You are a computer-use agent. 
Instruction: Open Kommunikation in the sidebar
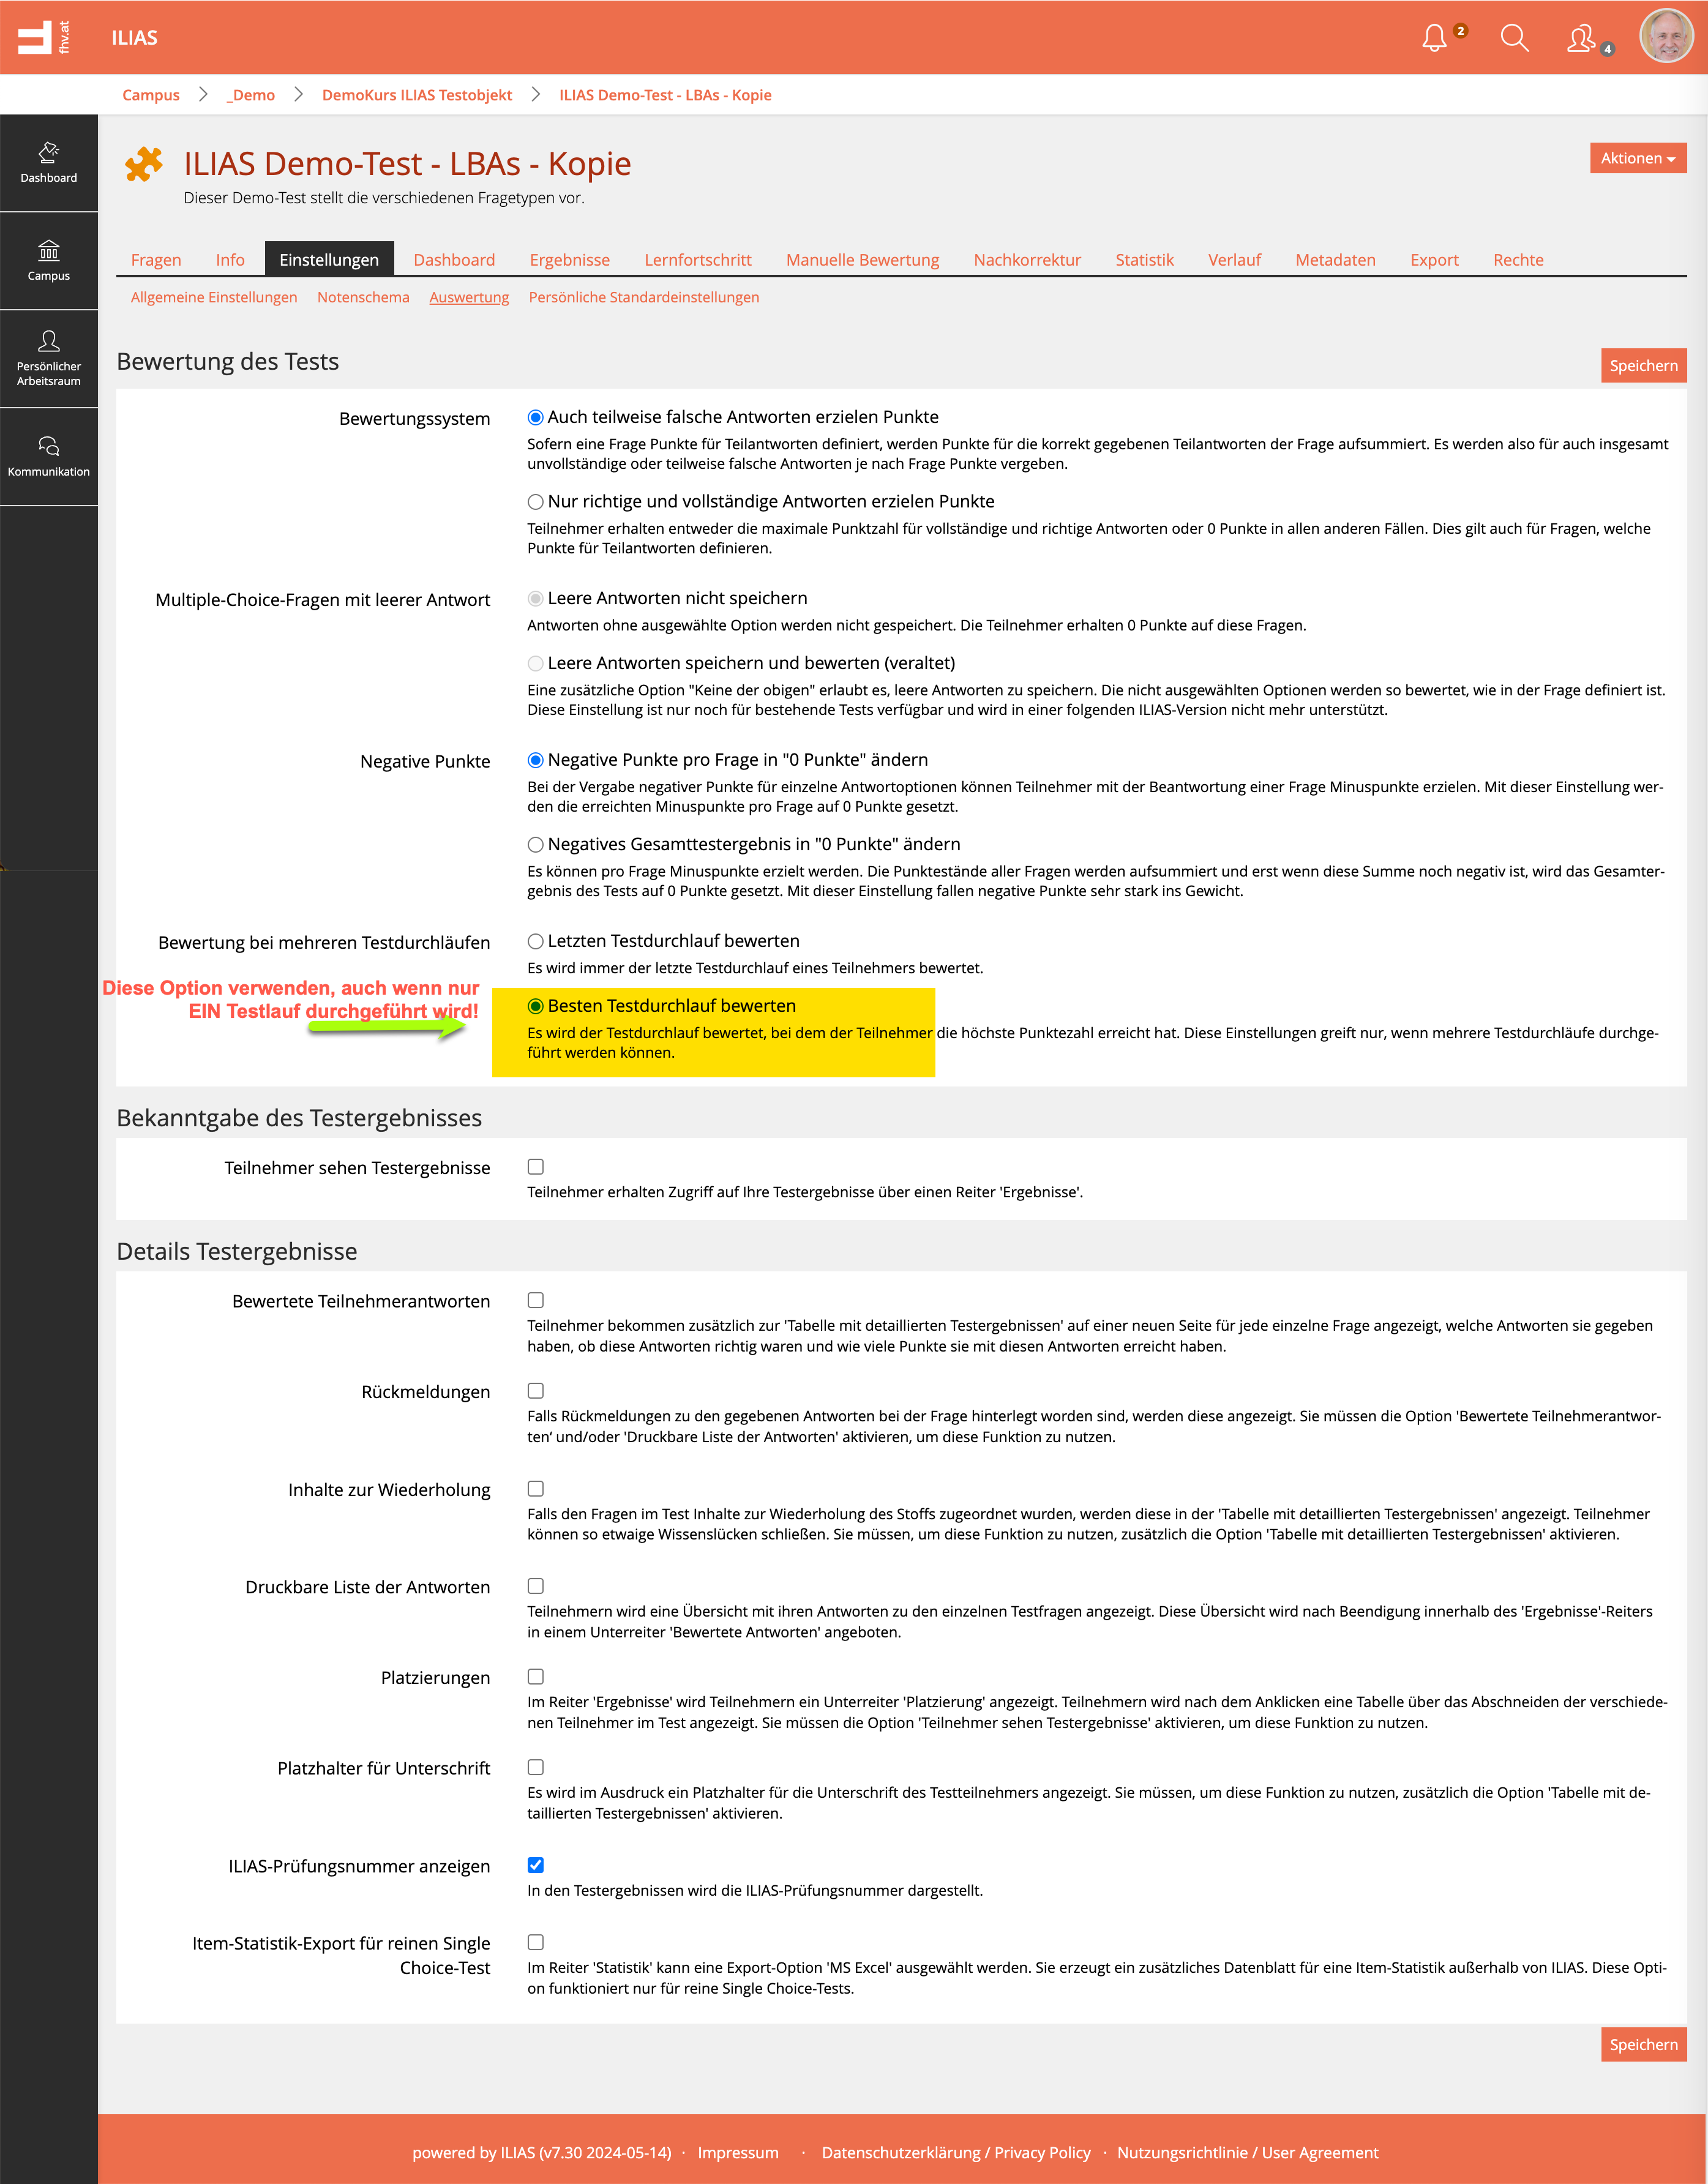pyautogui.click(x=49, y=457)
